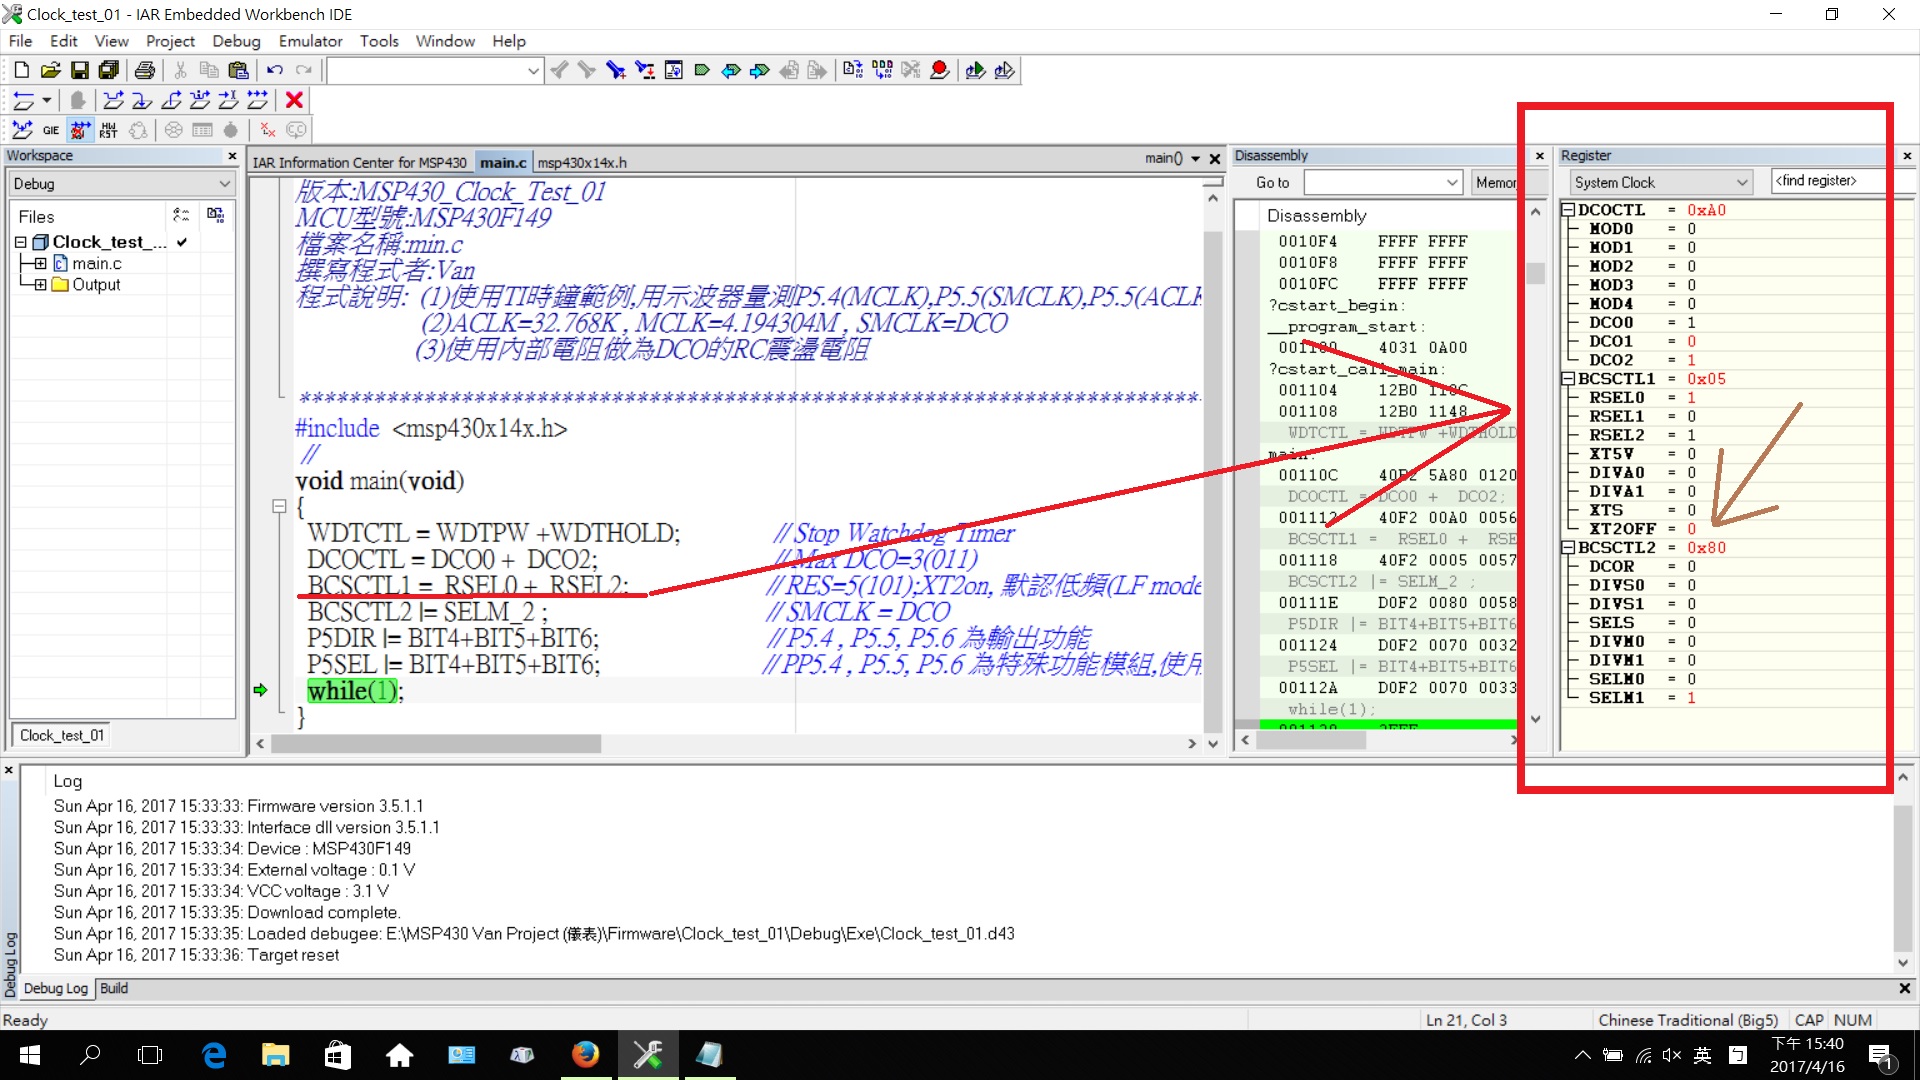Open the Emulator menu
The image size is (1920, 1080).
point(310,41)
